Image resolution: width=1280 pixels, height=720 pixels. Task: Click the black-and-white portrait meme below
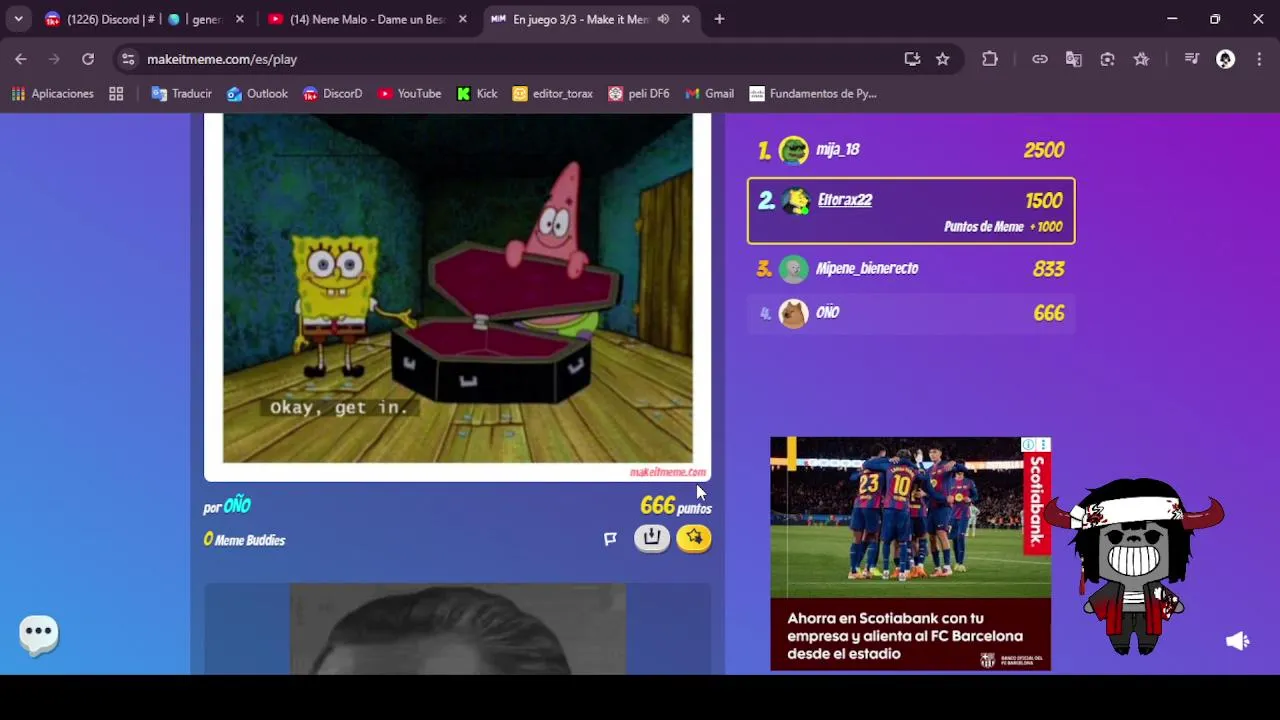point(458,629)
